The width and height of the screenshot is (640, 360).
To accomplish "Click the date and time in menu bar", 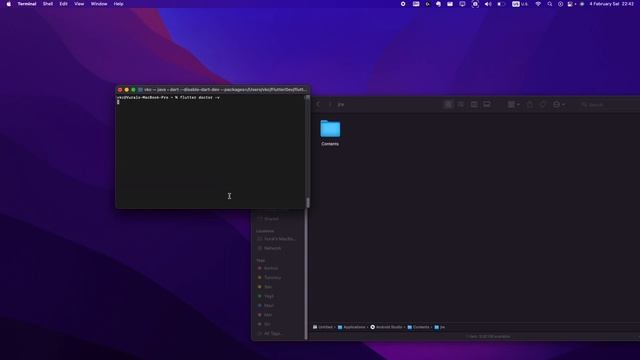I will point(611,4).
